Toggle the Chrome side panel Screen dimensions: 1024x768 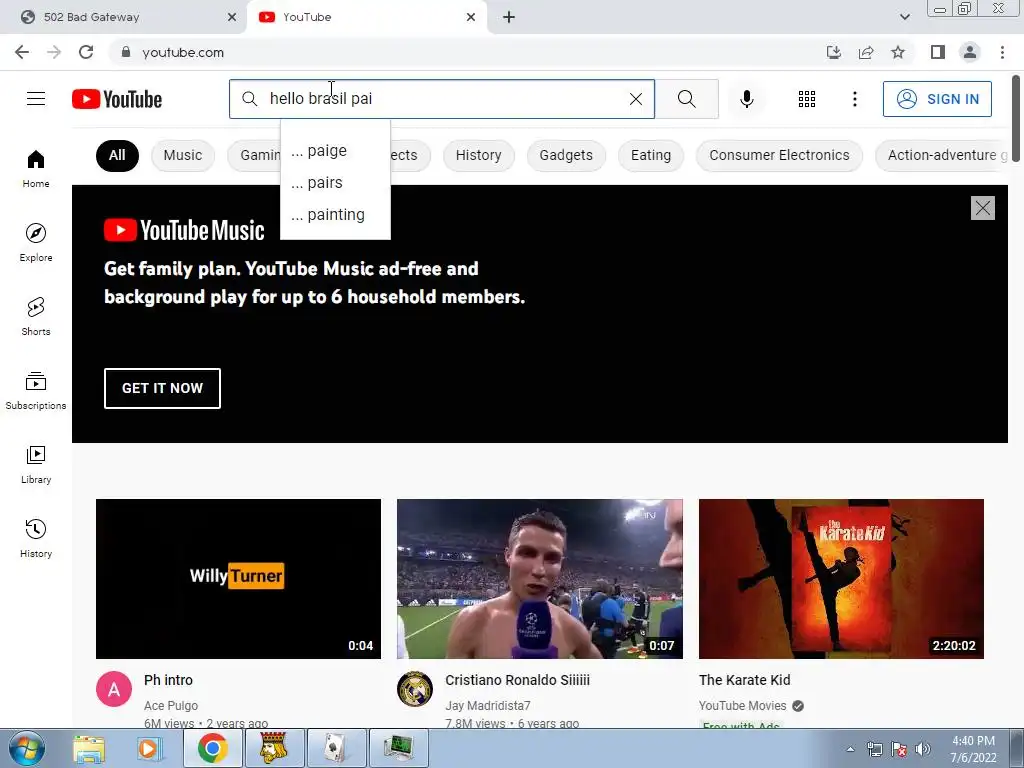pyautogui.click(x=938, y=52)
